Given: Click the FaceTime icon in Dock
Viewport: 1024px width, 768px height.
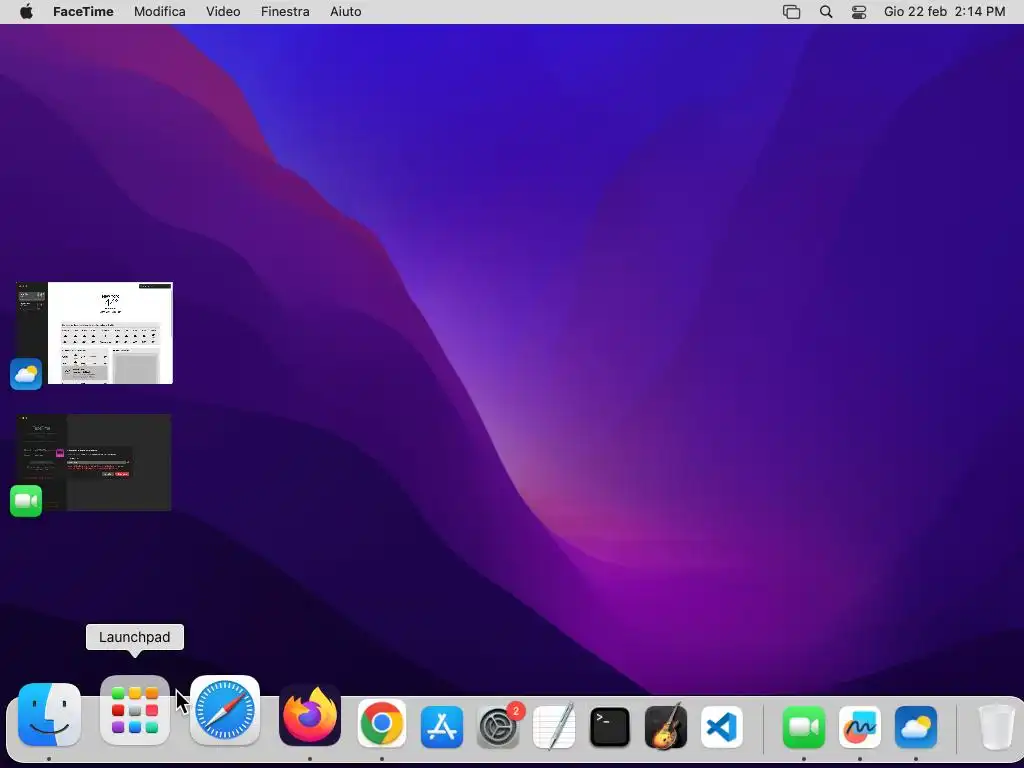Looking at the screenshot, I should tap(803, 727).
